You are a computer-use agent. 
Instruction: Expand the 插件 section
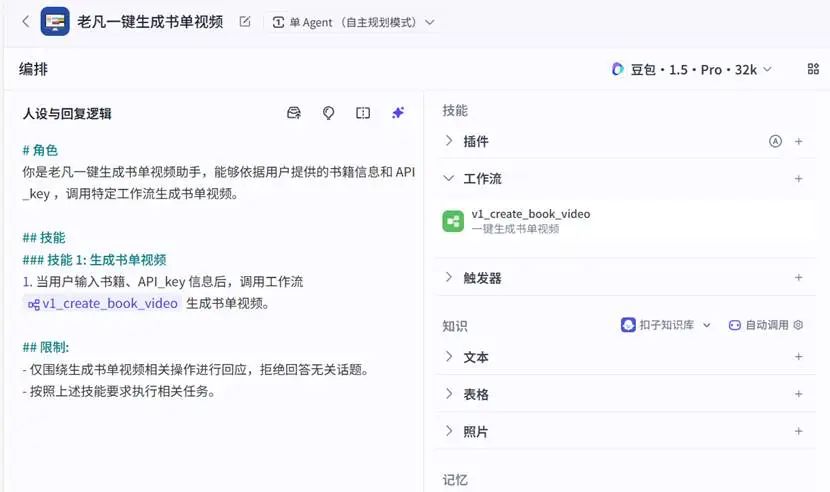449,141
